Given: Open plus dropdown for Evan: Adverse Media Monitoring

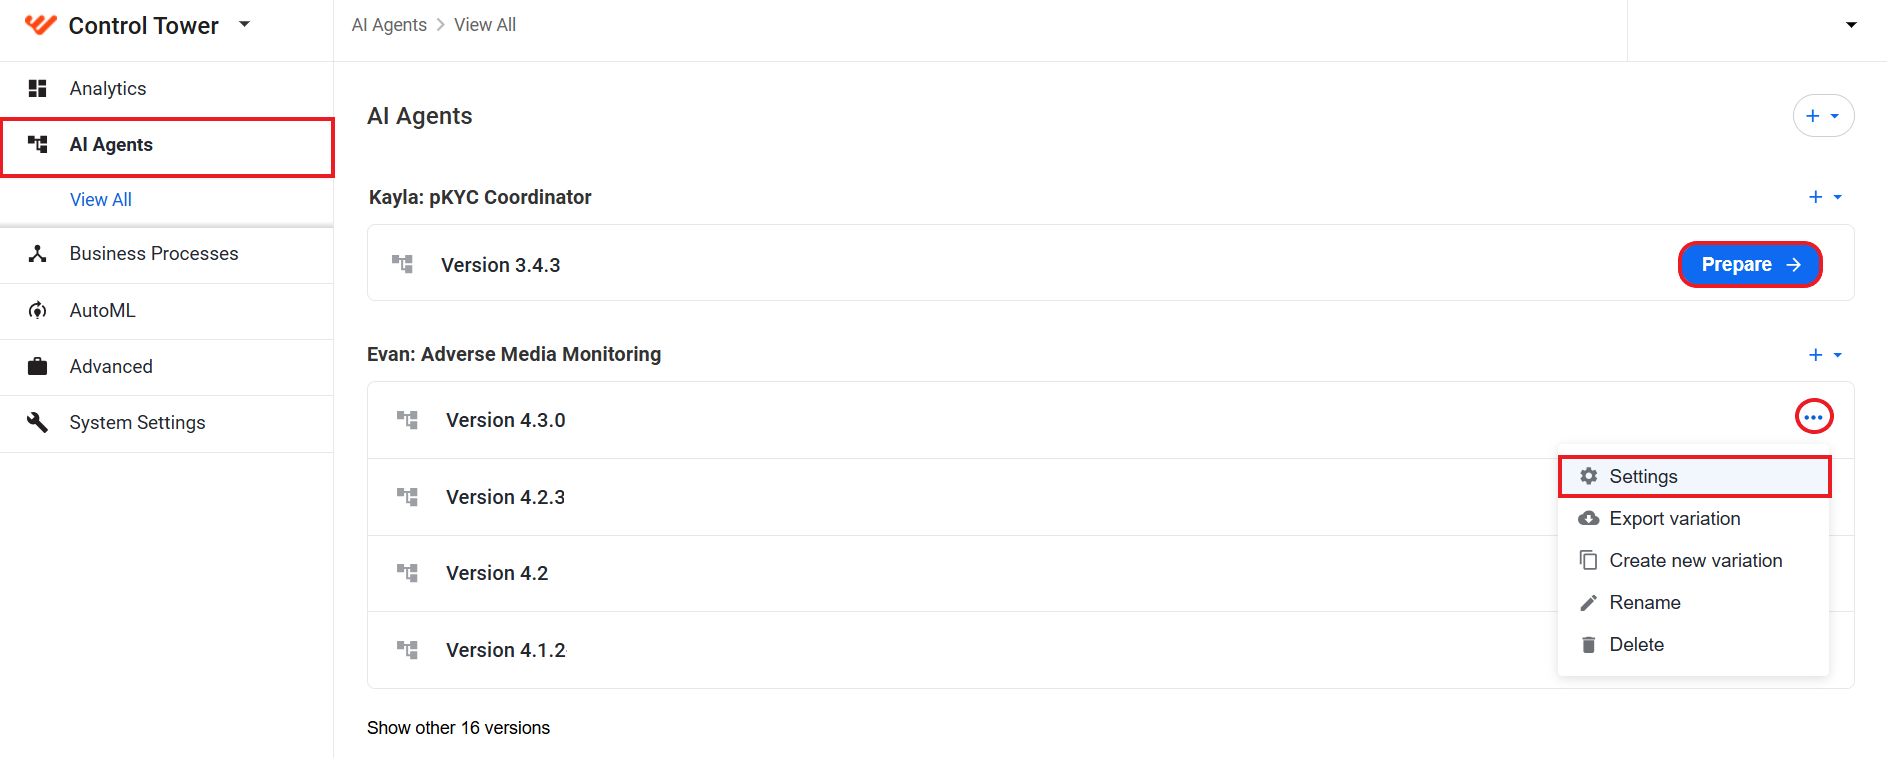Looking at the screenshot, I should (x=1825, y=355).
